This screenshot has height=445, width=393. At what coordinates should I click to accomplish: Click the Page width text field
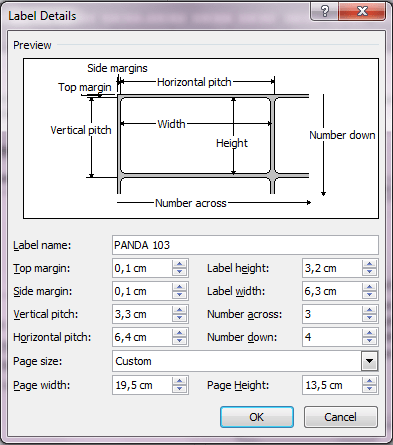click(142, 385)
